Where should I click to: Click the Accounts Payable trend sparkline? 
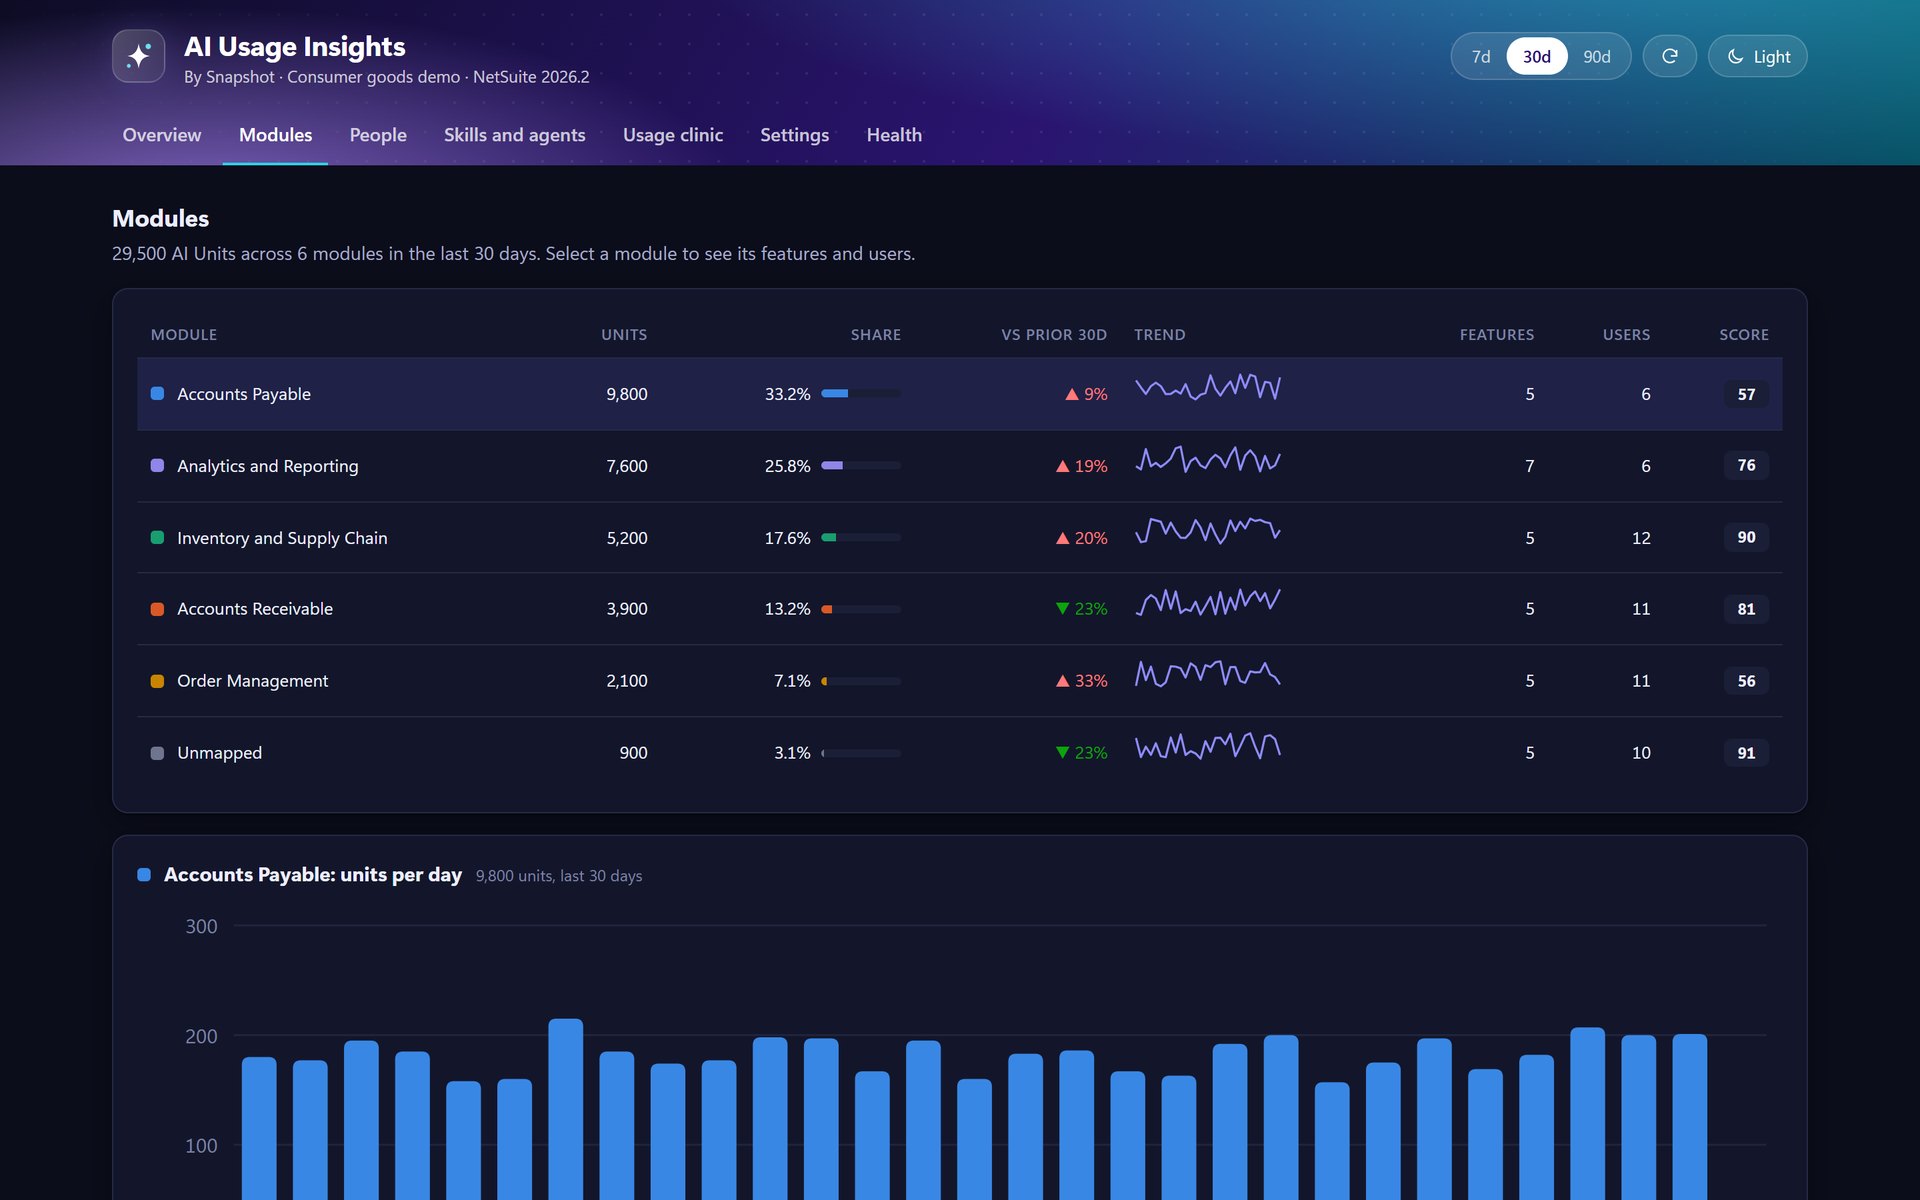(1208, 387)
